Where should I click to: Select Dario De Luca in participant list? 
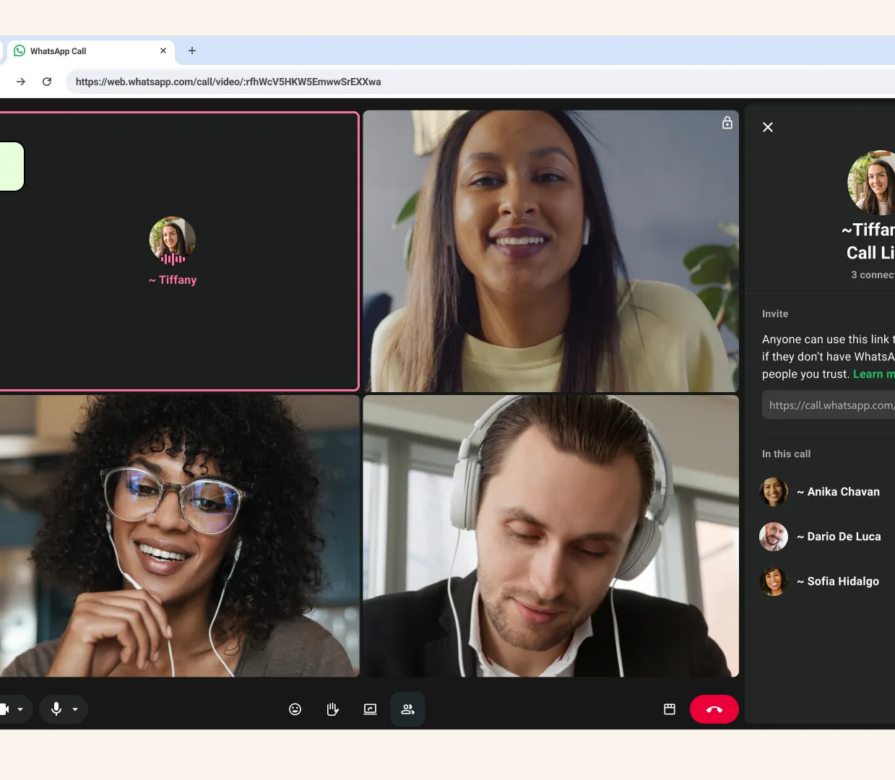[827, 536]
